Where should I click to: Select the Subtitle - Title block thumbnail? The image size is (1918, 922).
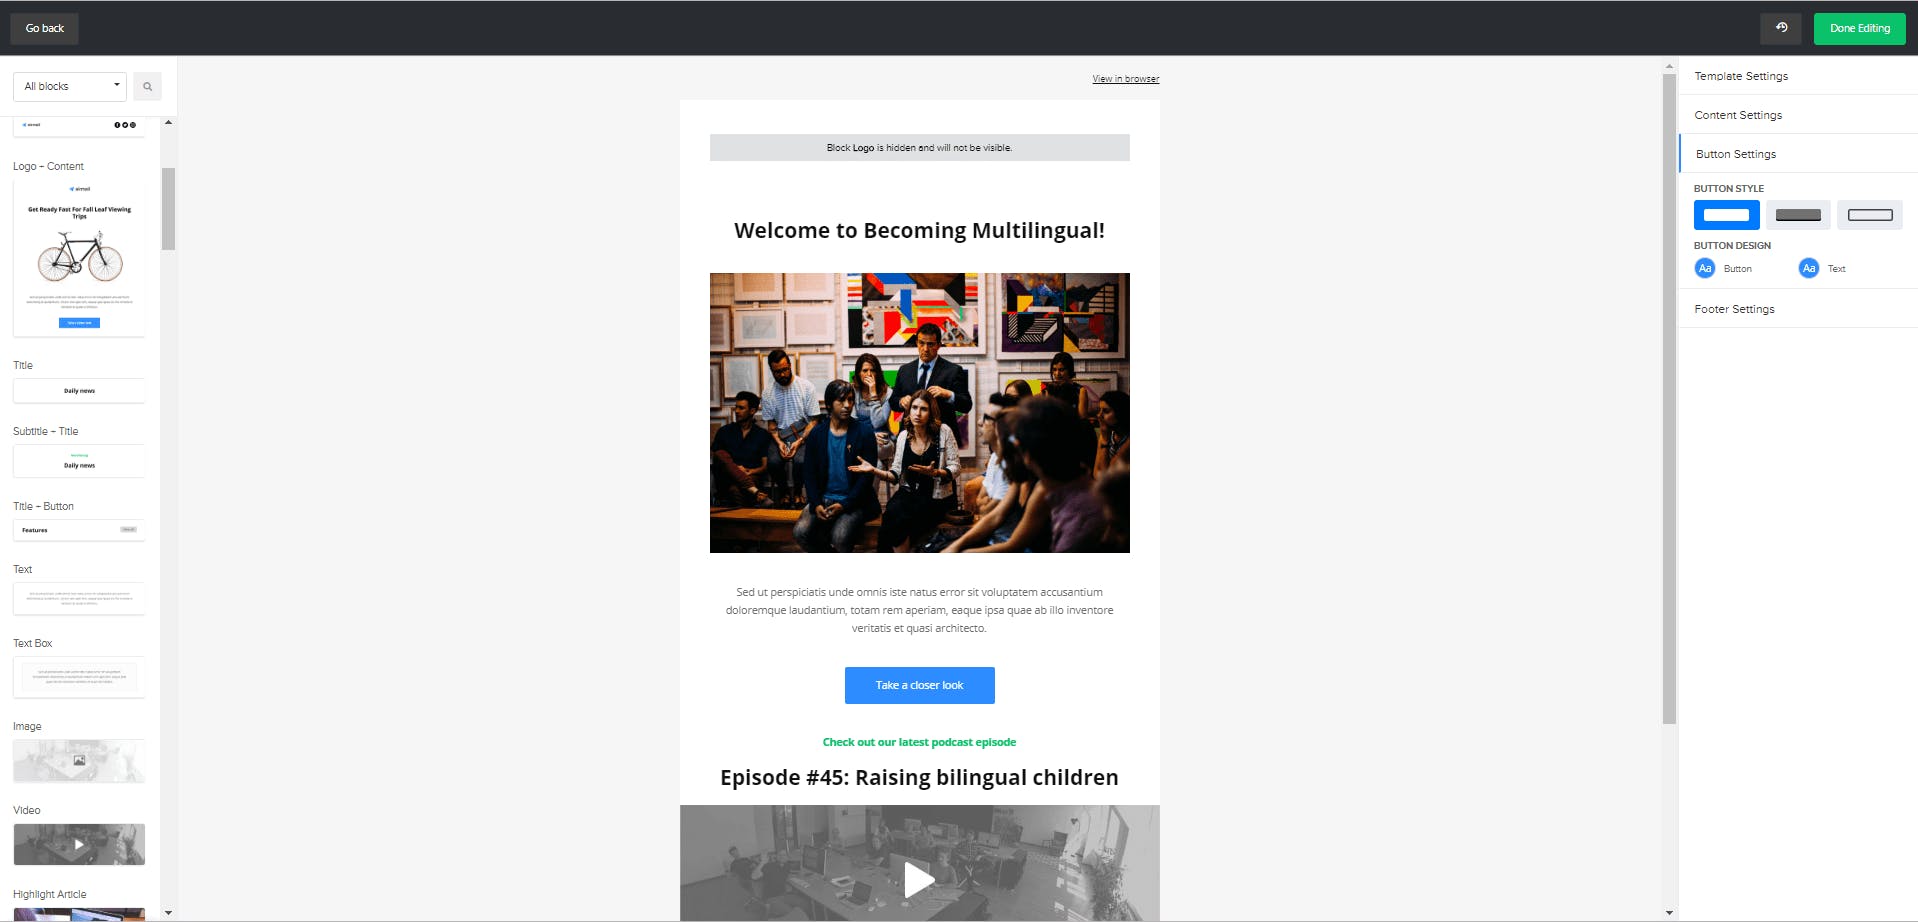[79, 461]
